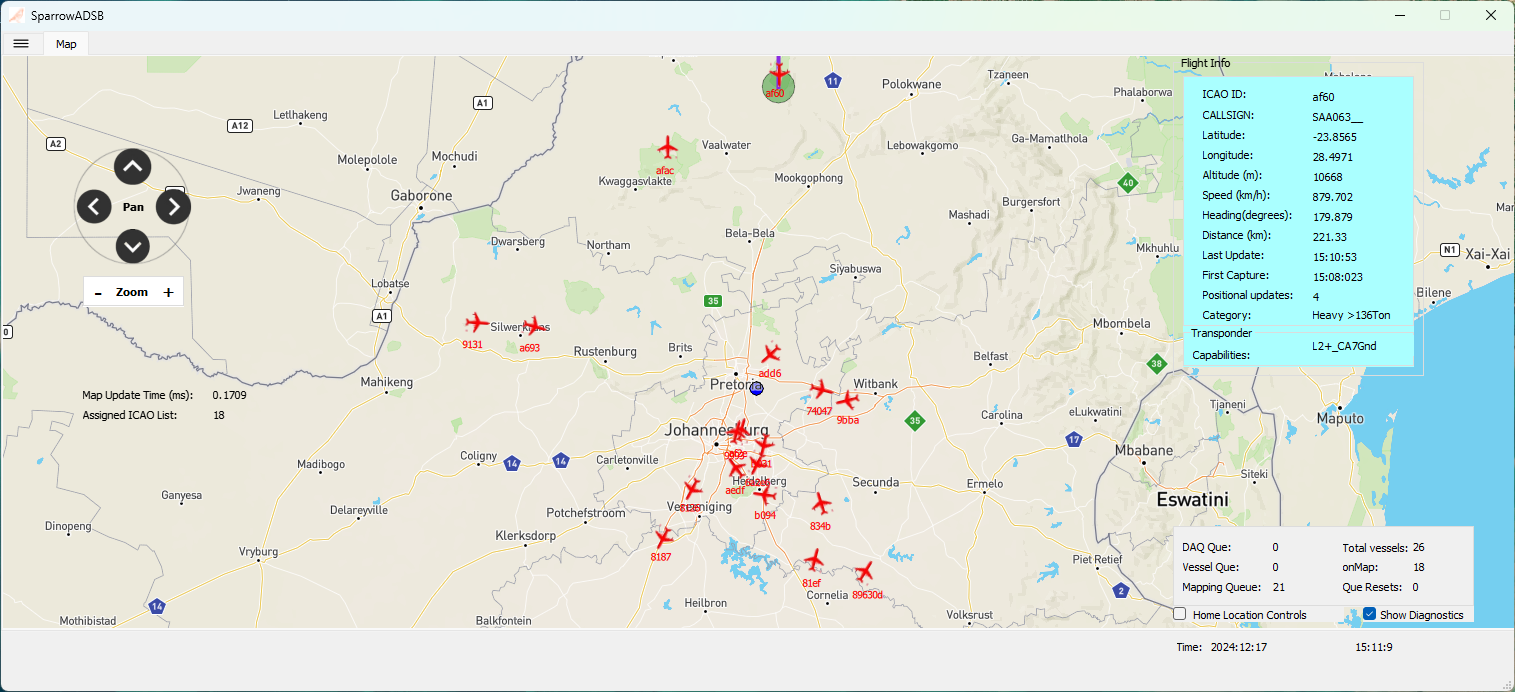This screenshot has height=692, width=1515.
Task: Open the hamburger menu
Action: pyautogui.click(x=21, y=43)
